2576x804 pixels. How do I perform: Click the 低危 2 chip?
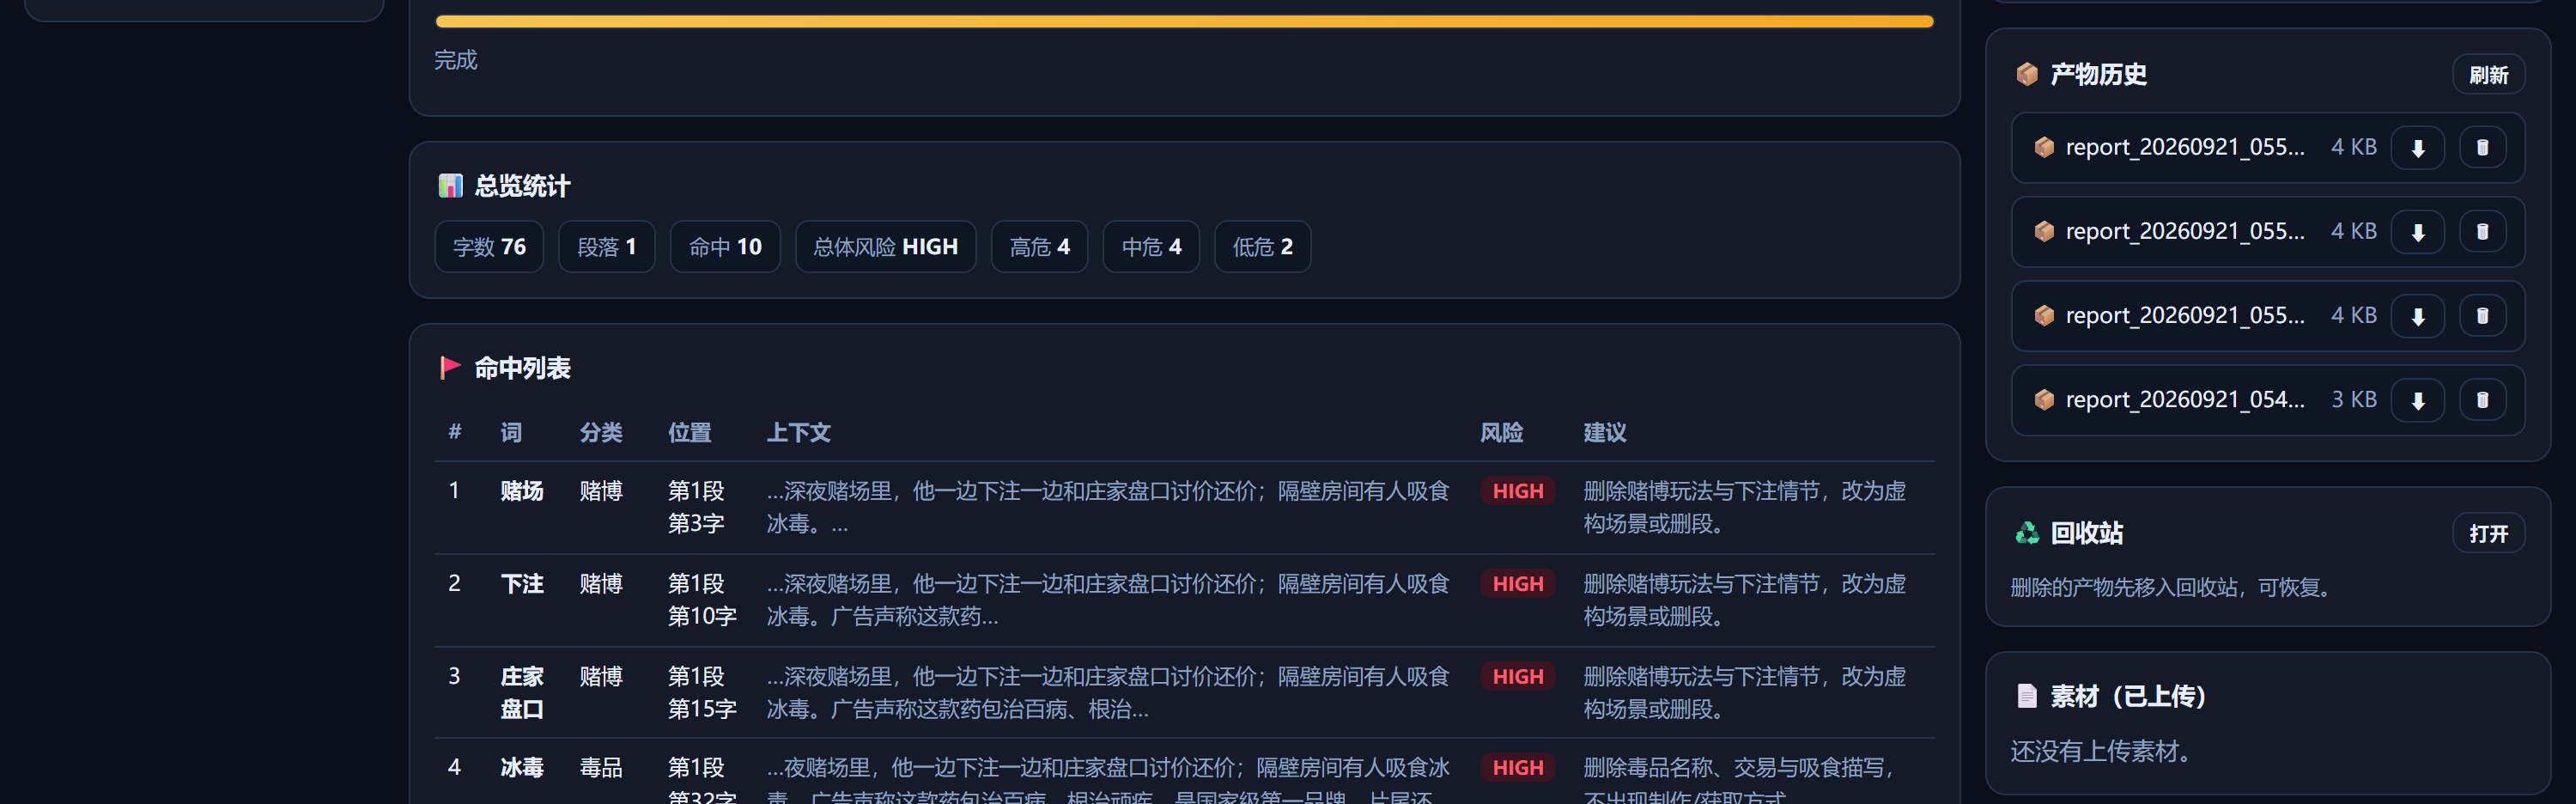[1262, 247]
